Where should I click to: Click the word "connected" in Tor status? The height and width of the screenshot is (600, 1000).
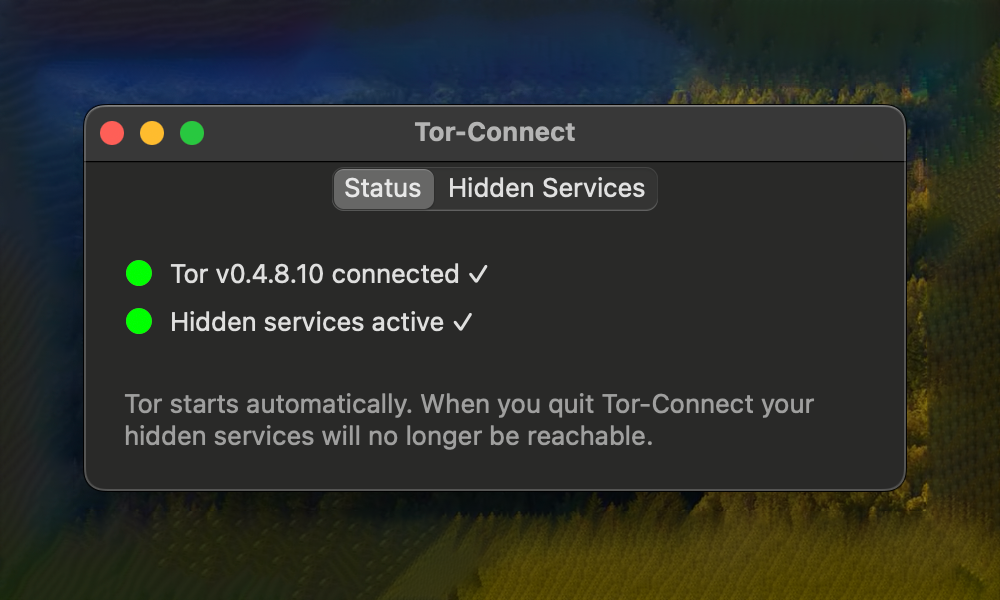pyautogui.click(x=395, y=274)
